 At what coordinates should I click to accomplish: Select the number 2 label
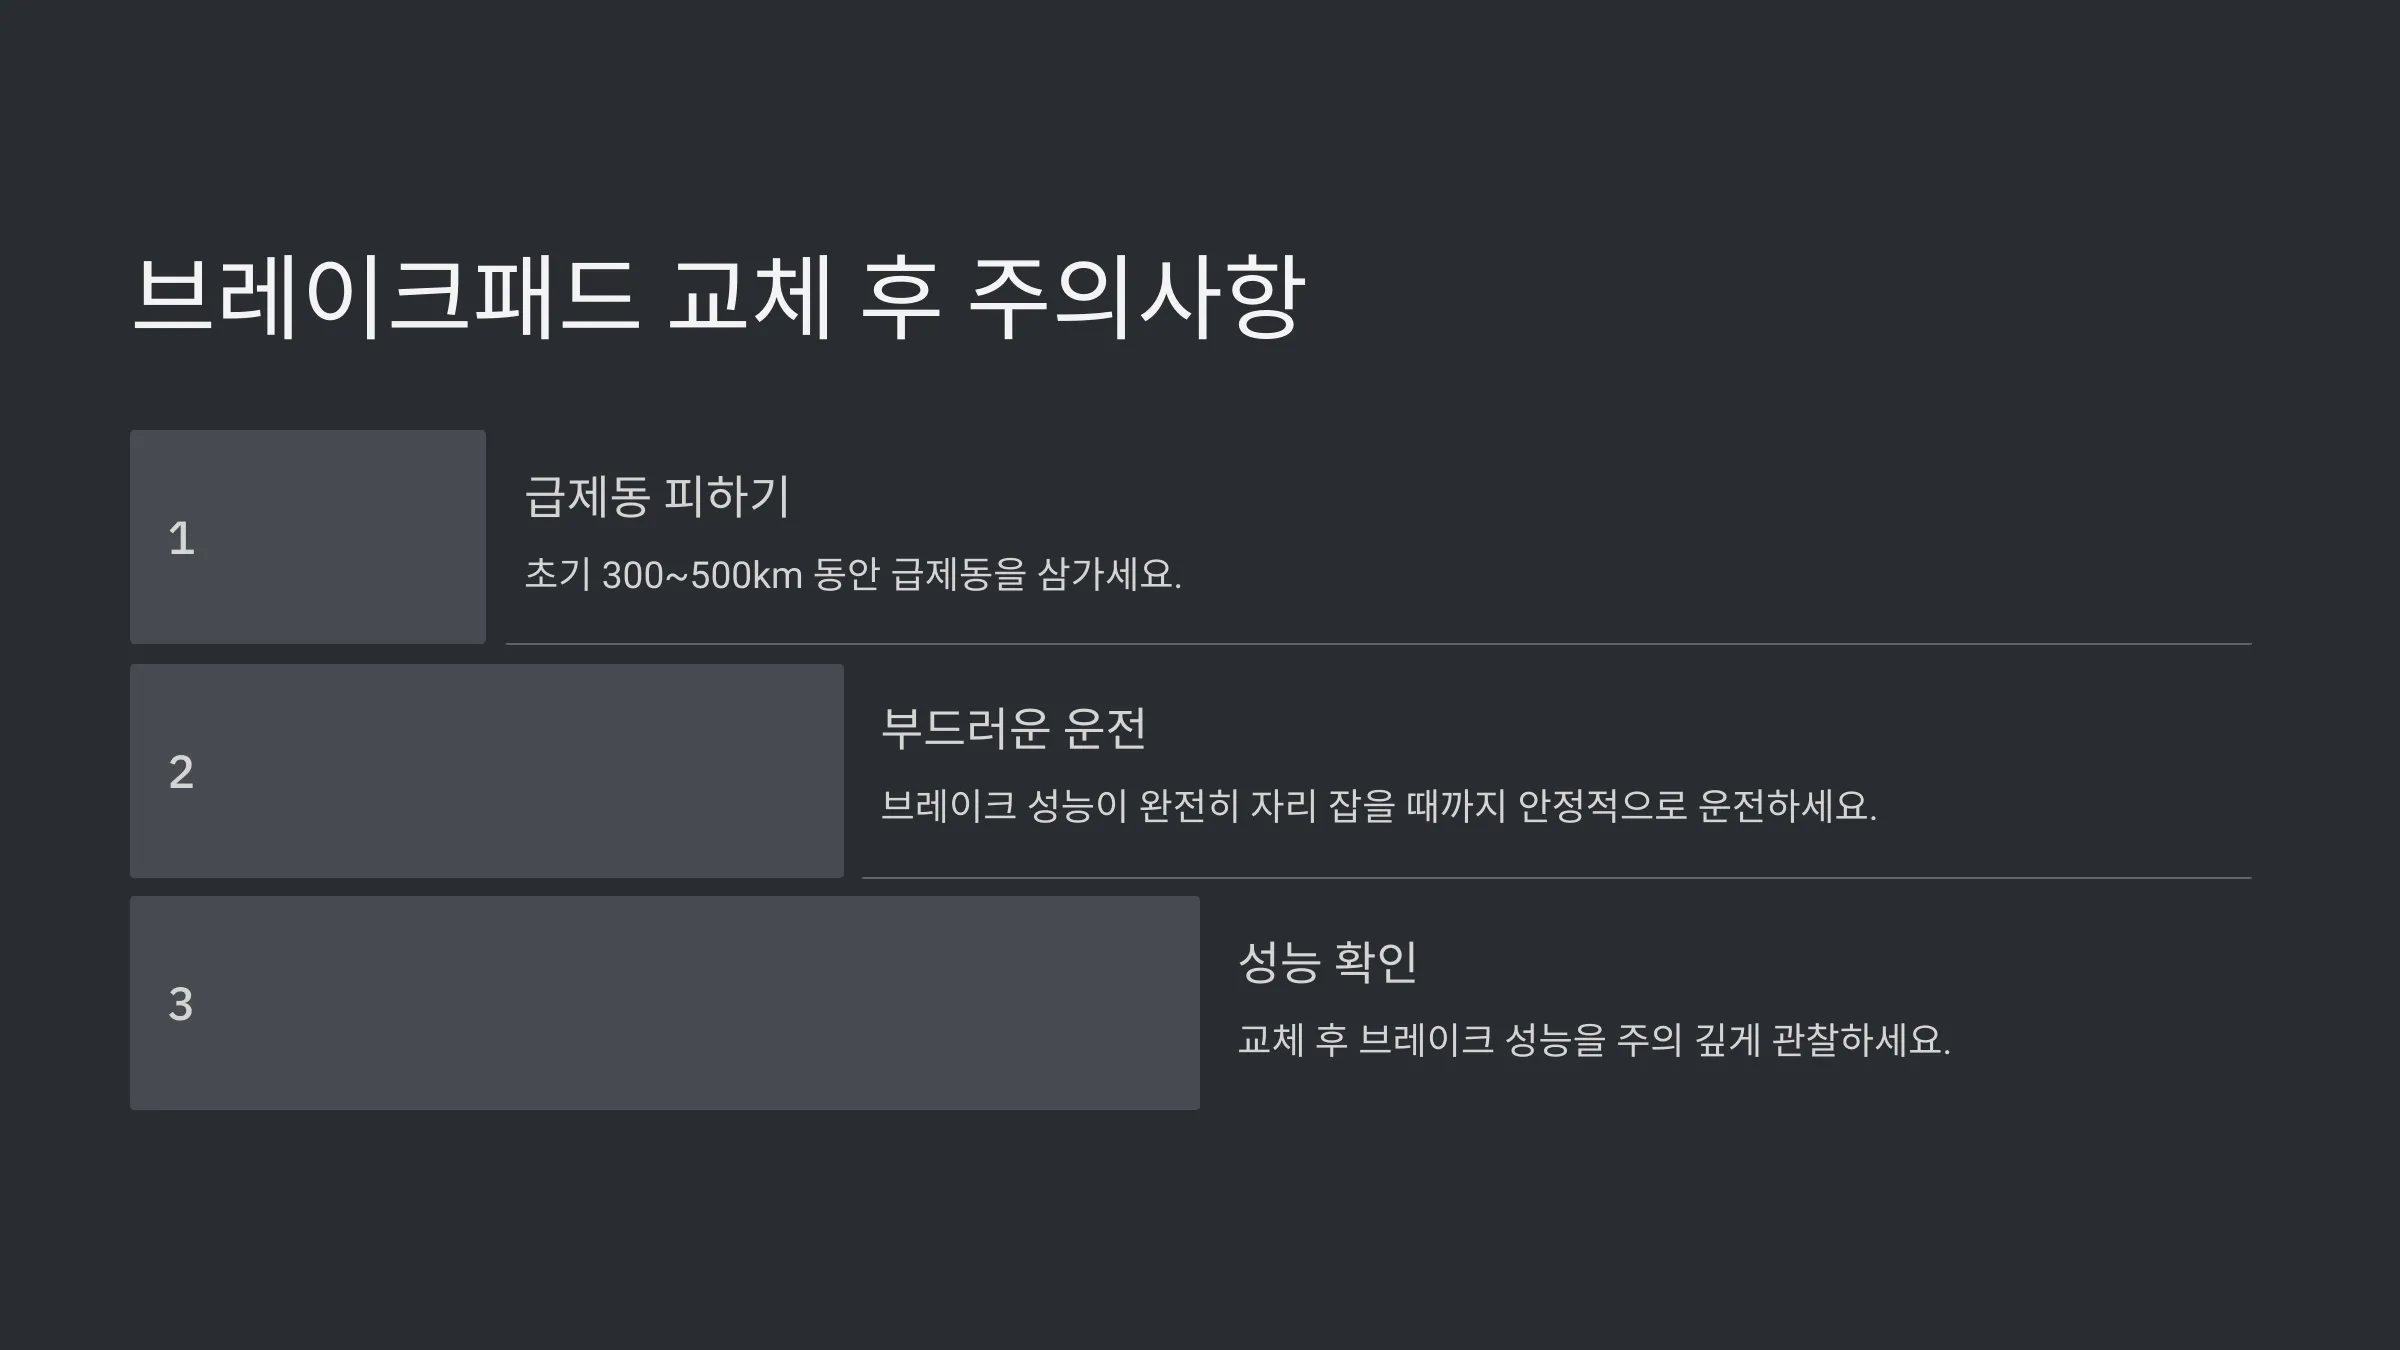pos(181,772)
